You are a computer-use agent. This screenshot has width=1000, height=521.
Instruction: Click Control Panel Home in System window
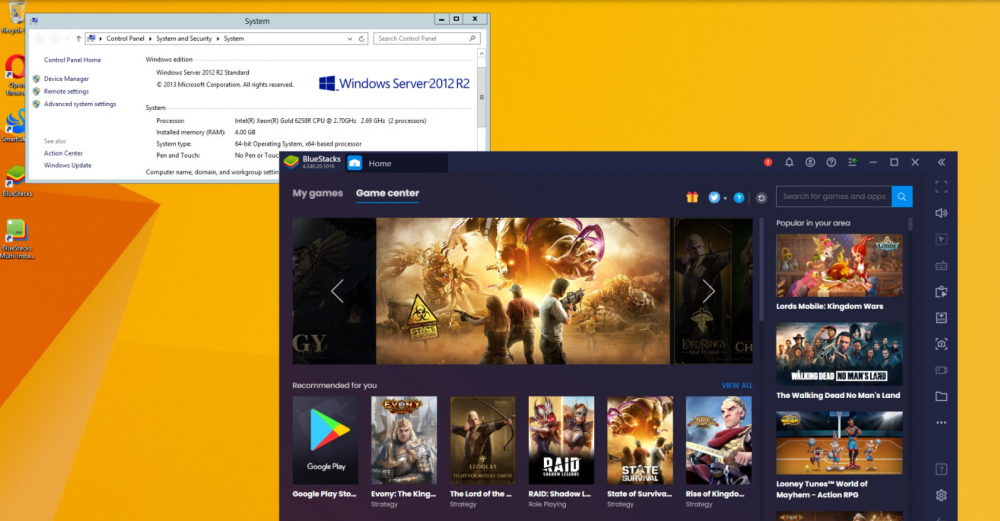(72, 60)
